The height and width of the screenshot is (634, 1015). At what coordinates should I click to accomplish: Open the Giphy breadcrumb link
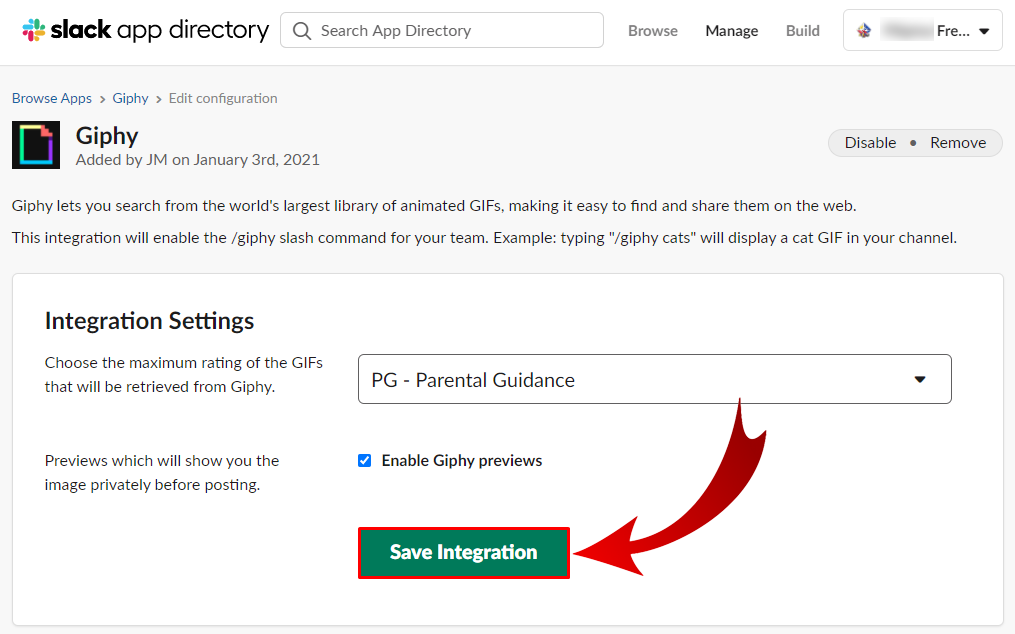click(x=130, y=99)
